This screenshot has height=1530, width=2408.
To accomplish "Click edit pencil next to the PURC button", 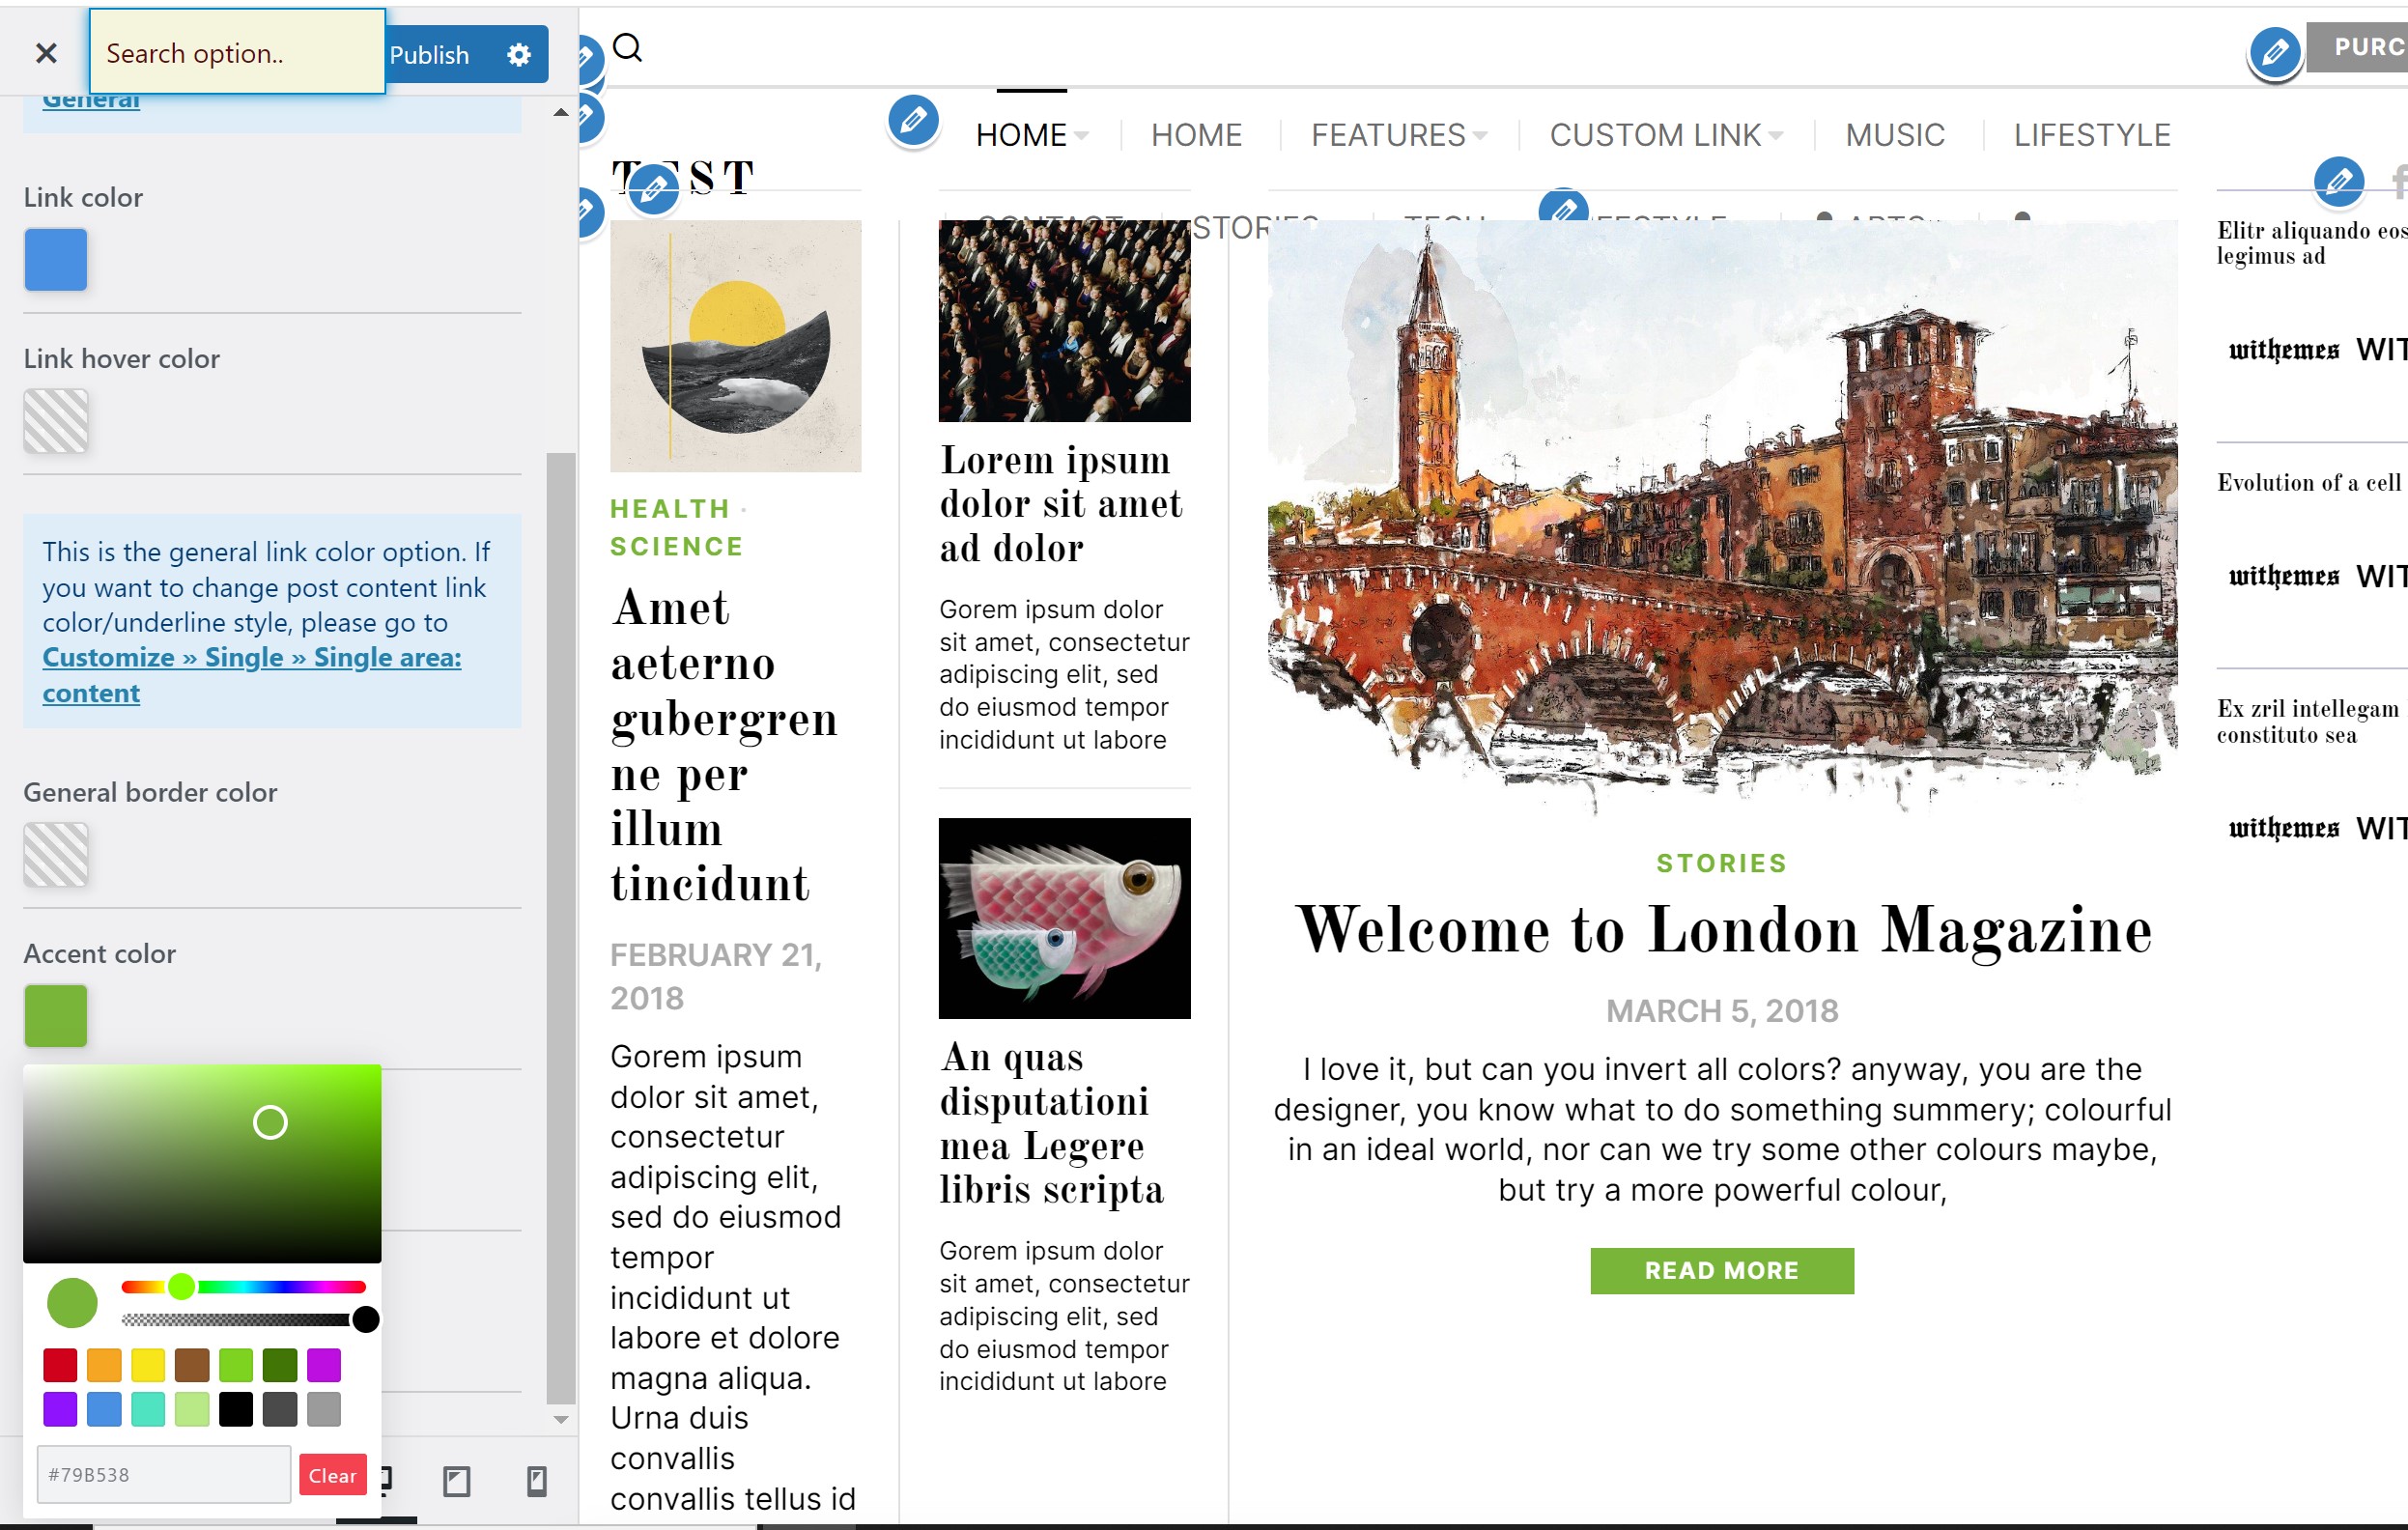I will 2274,52.
